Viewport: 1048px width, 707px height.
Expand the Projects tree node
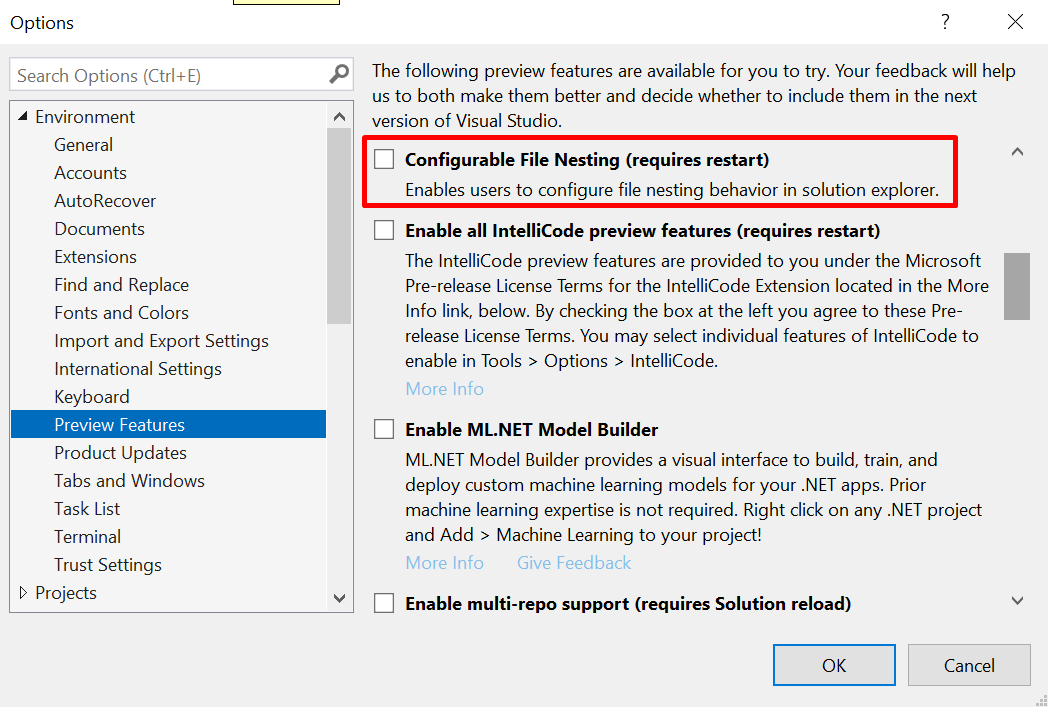coord(22,592)
